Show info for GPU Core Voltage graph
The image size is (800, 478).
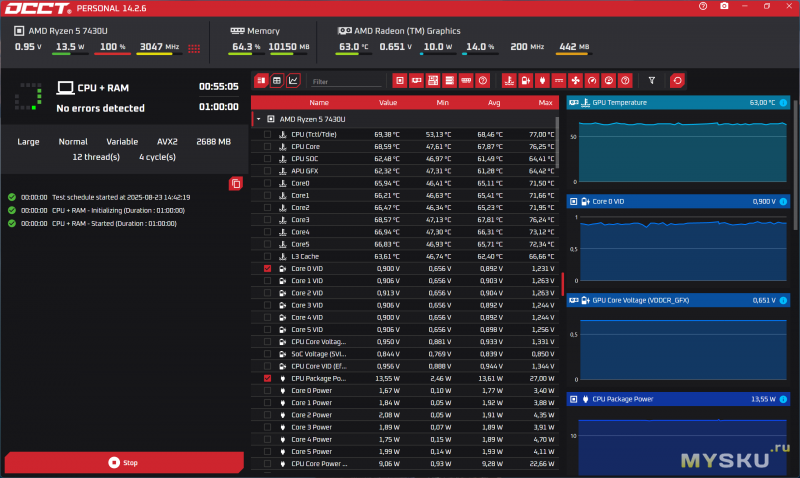pyautogui.click(x=783, y=300)
